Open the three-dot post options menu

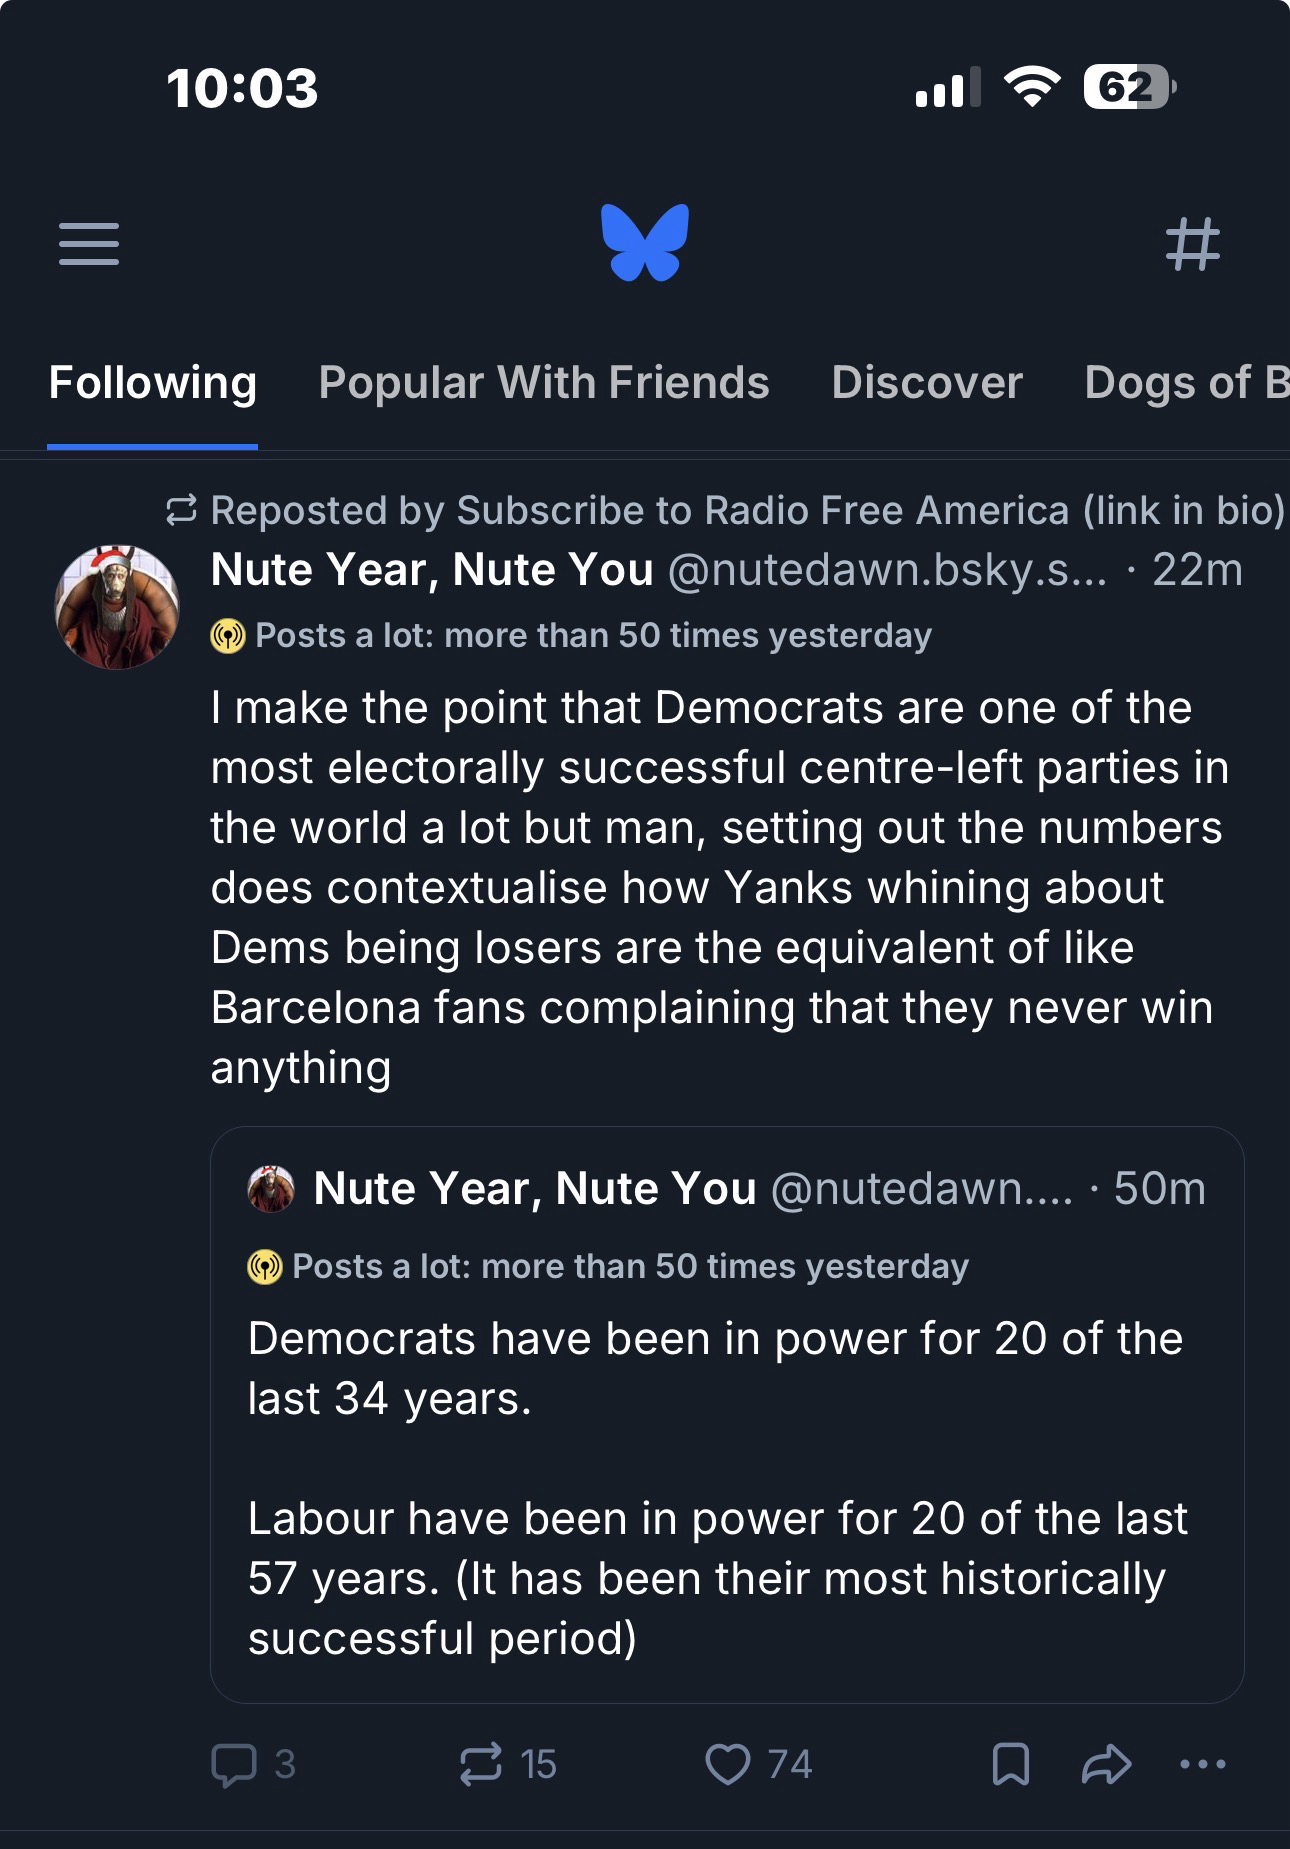click(1202, 1764)
